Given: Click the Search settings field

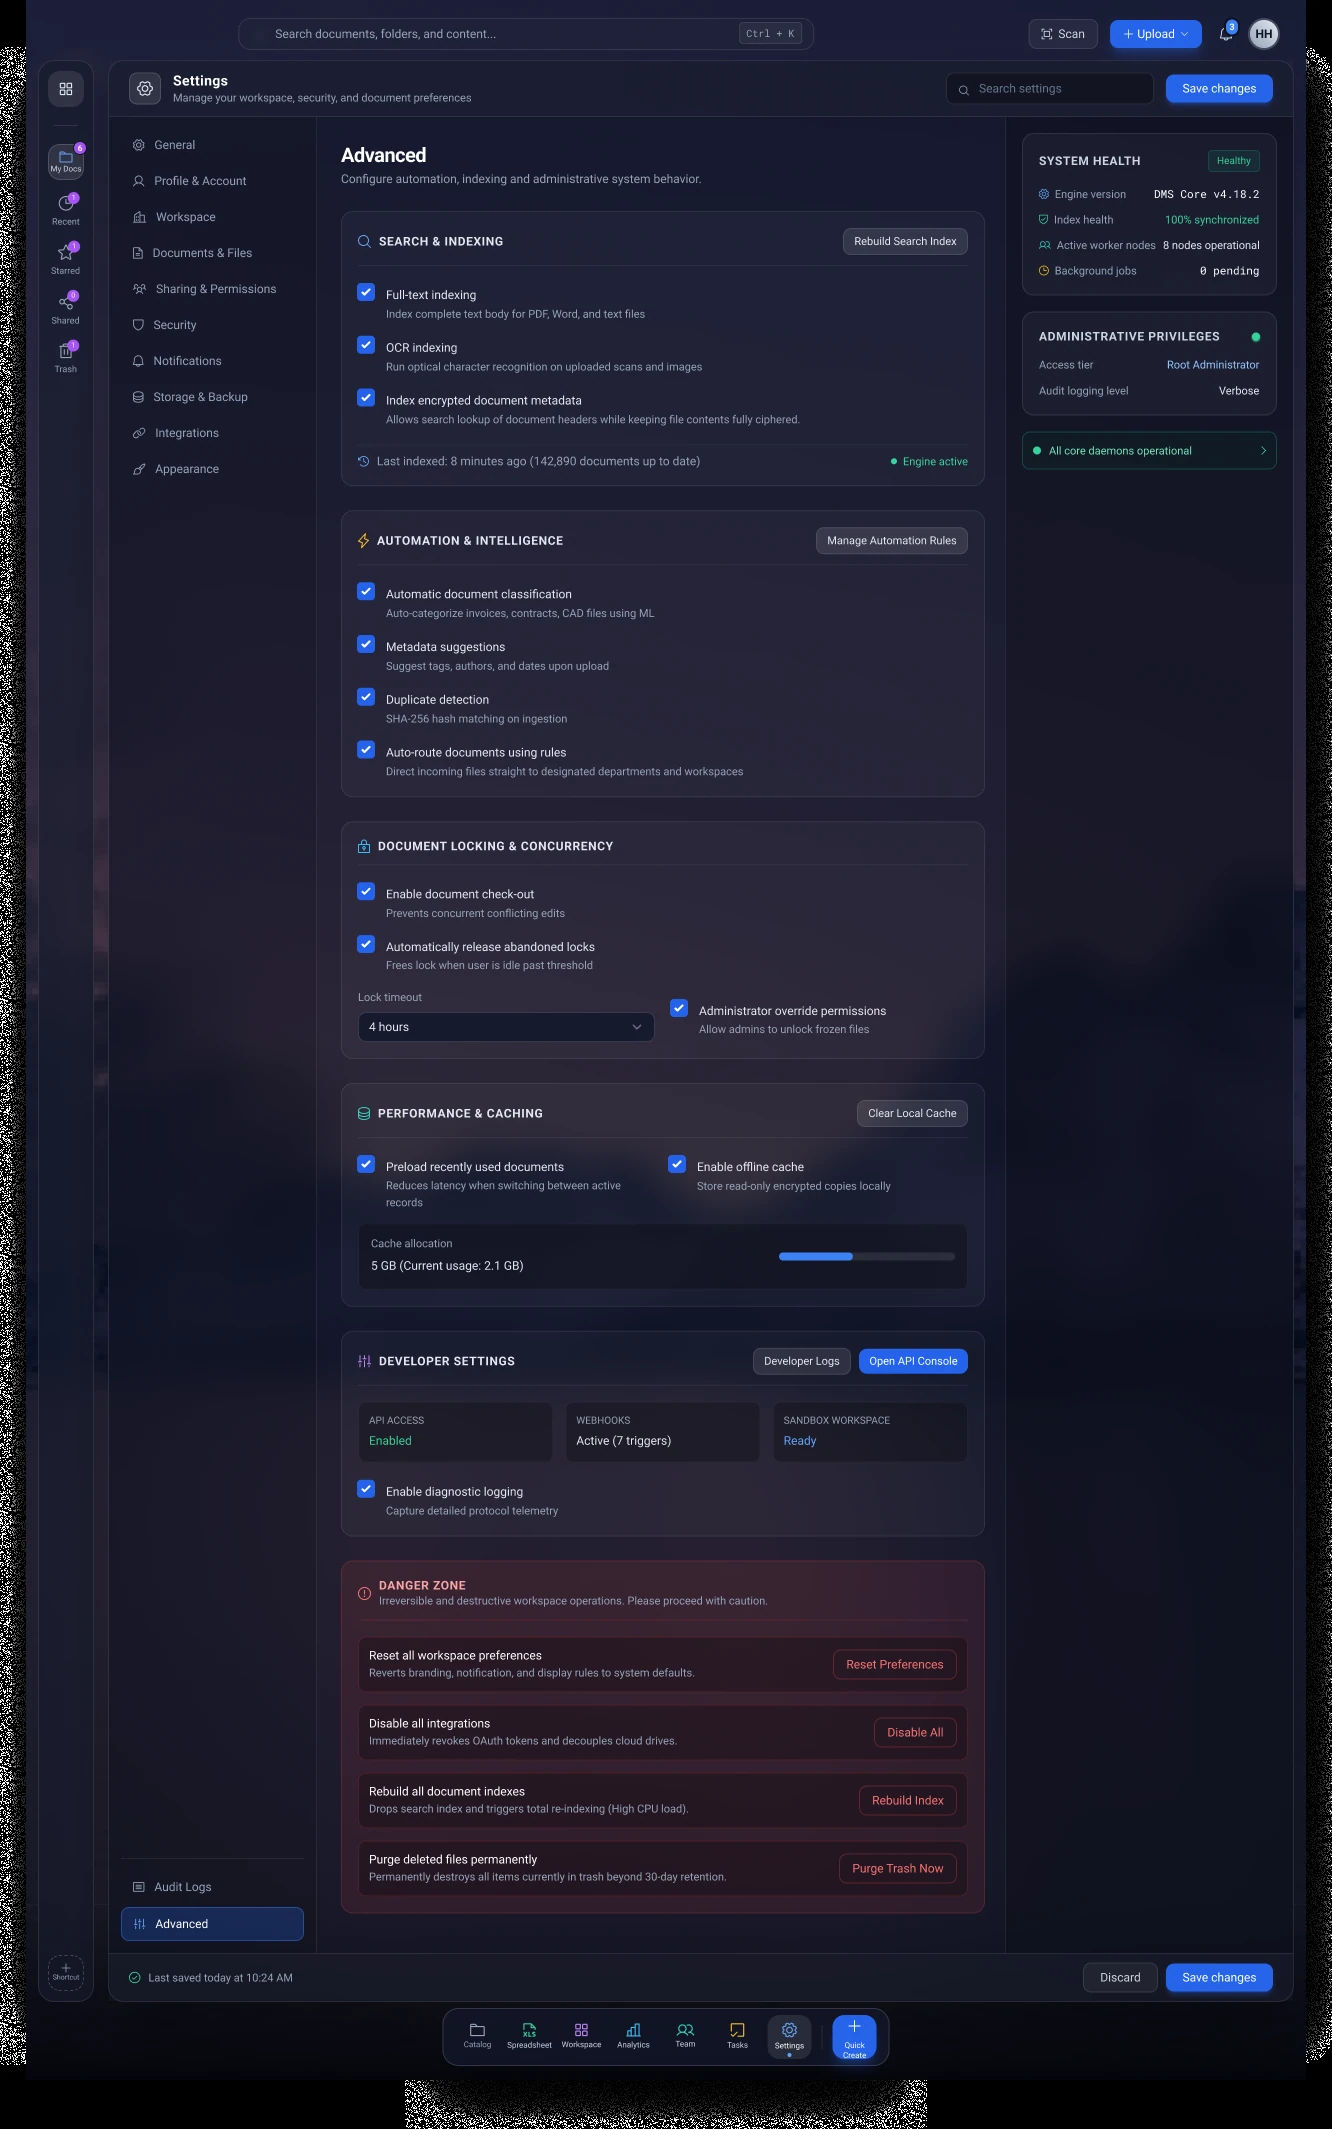Looking at the screenshot, I should (1049, 89).
